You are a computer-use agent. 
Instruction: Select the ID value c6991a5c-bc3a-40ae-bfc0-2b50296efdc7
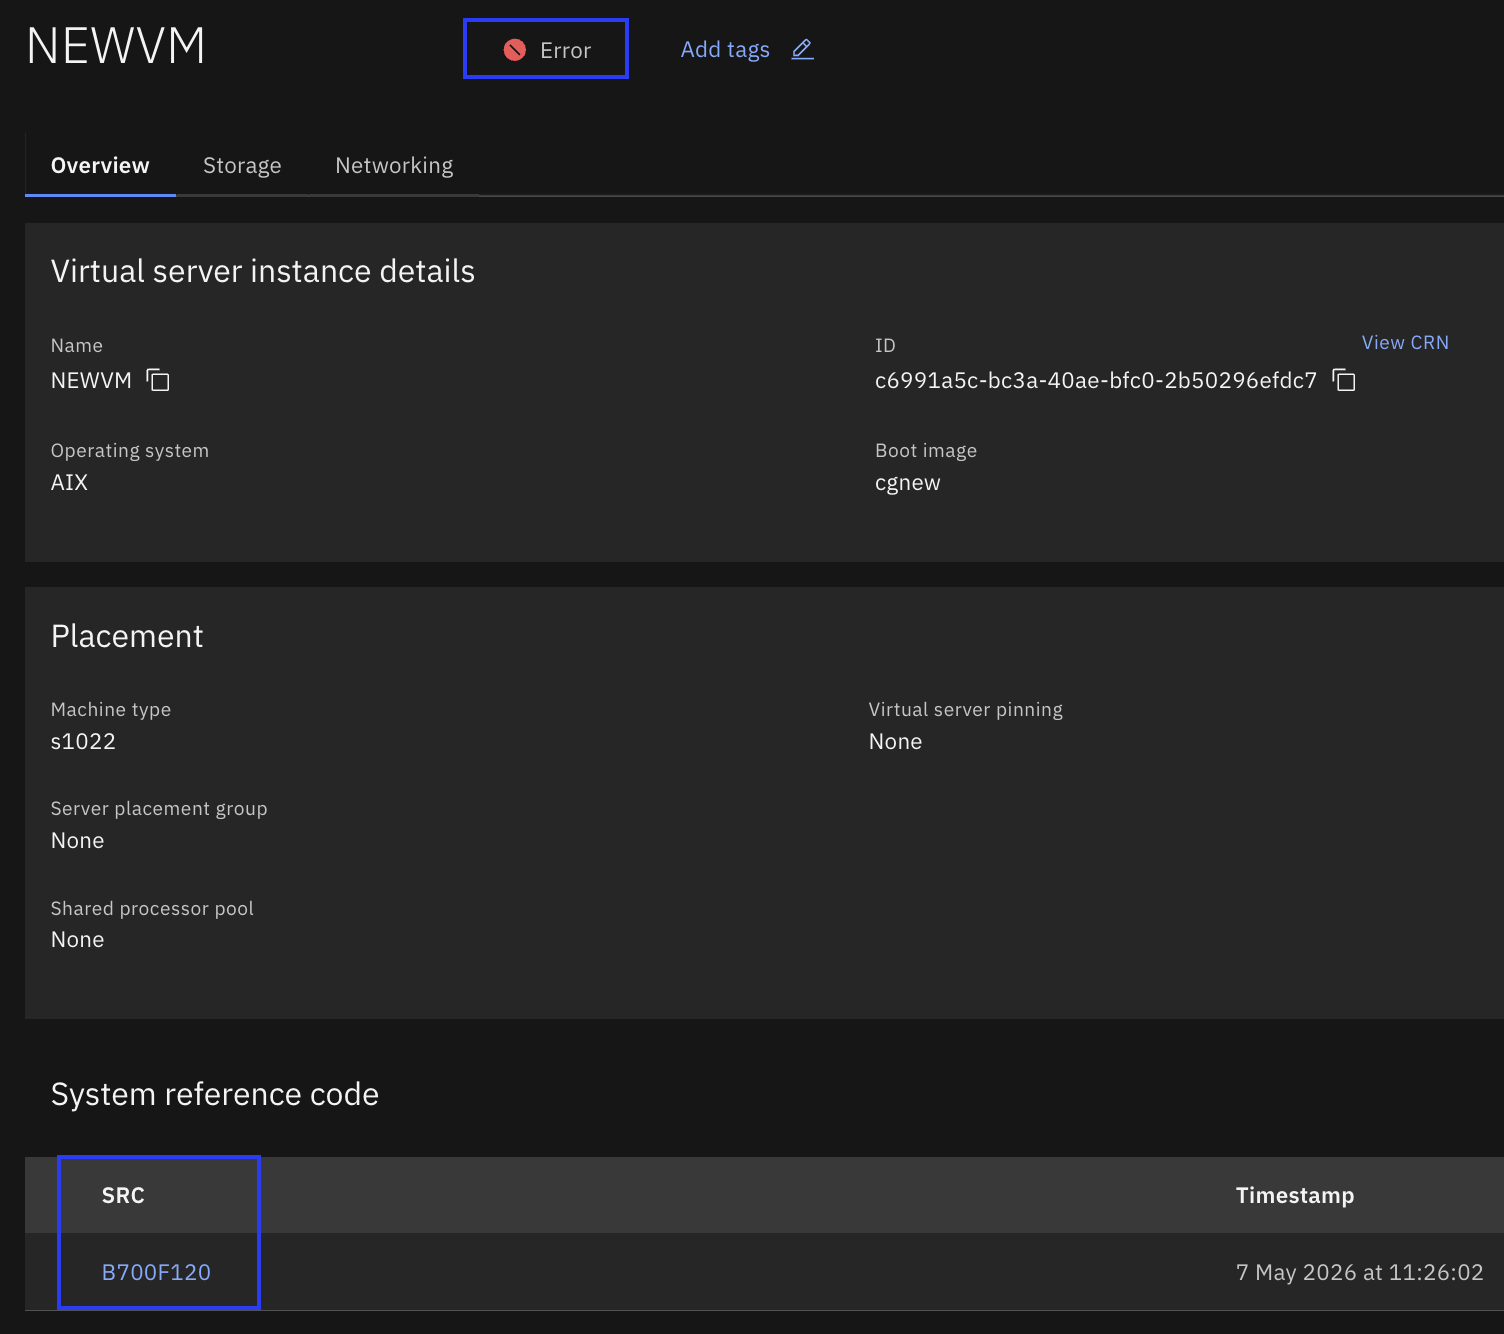point(1096,380)
